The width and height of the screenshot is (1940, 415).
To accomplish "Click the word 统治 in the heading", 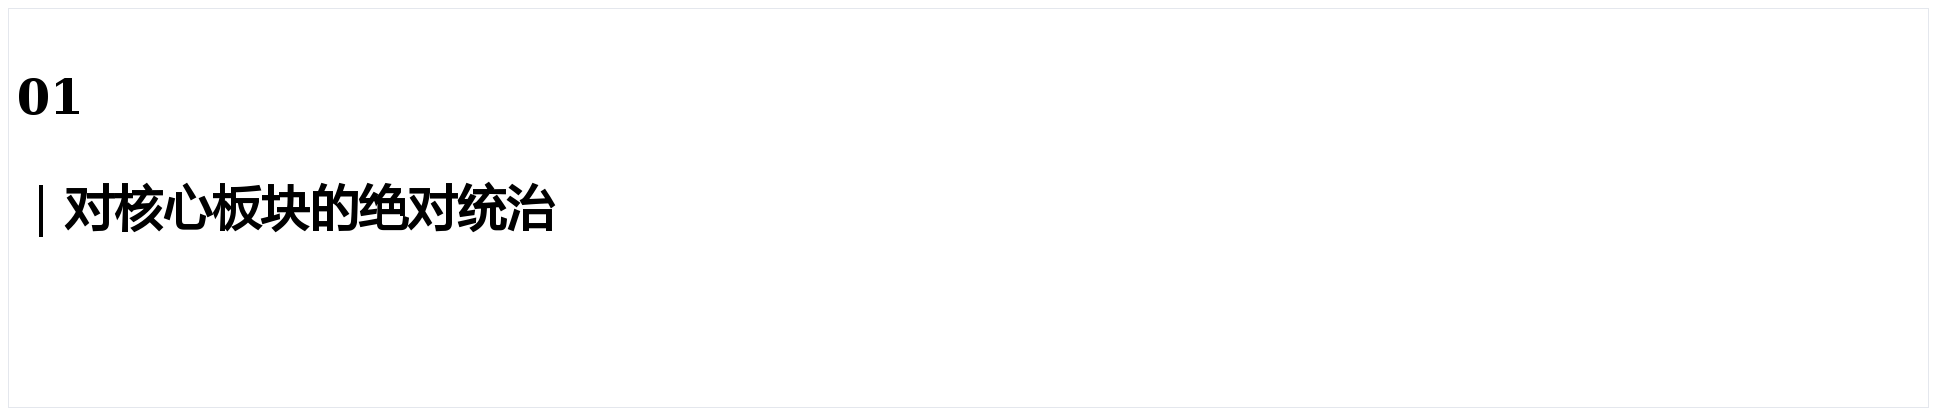I will click(504, 209).
